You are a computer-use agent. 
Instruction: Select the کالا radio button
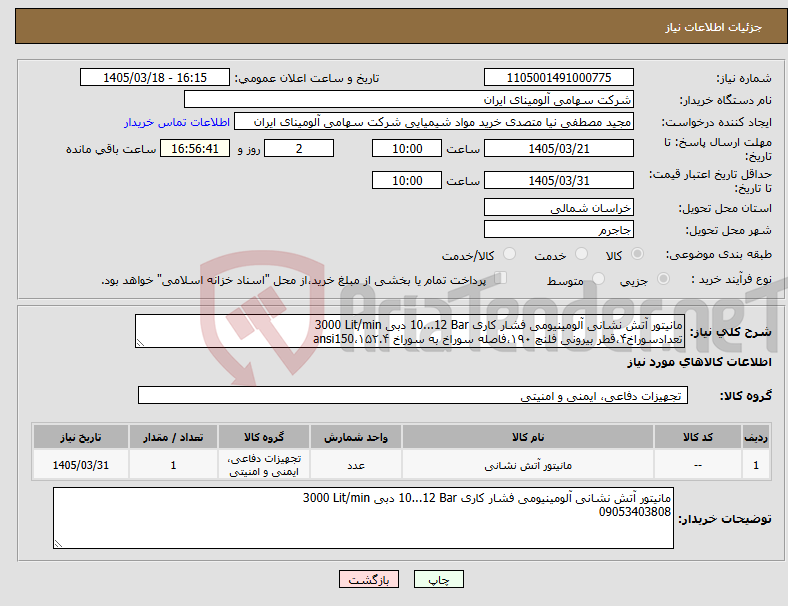[637, 254]
